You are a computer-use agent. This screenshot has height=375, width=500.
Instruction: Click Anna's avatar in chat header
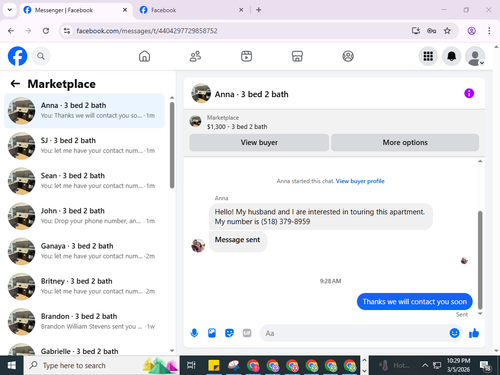[201, 94]
